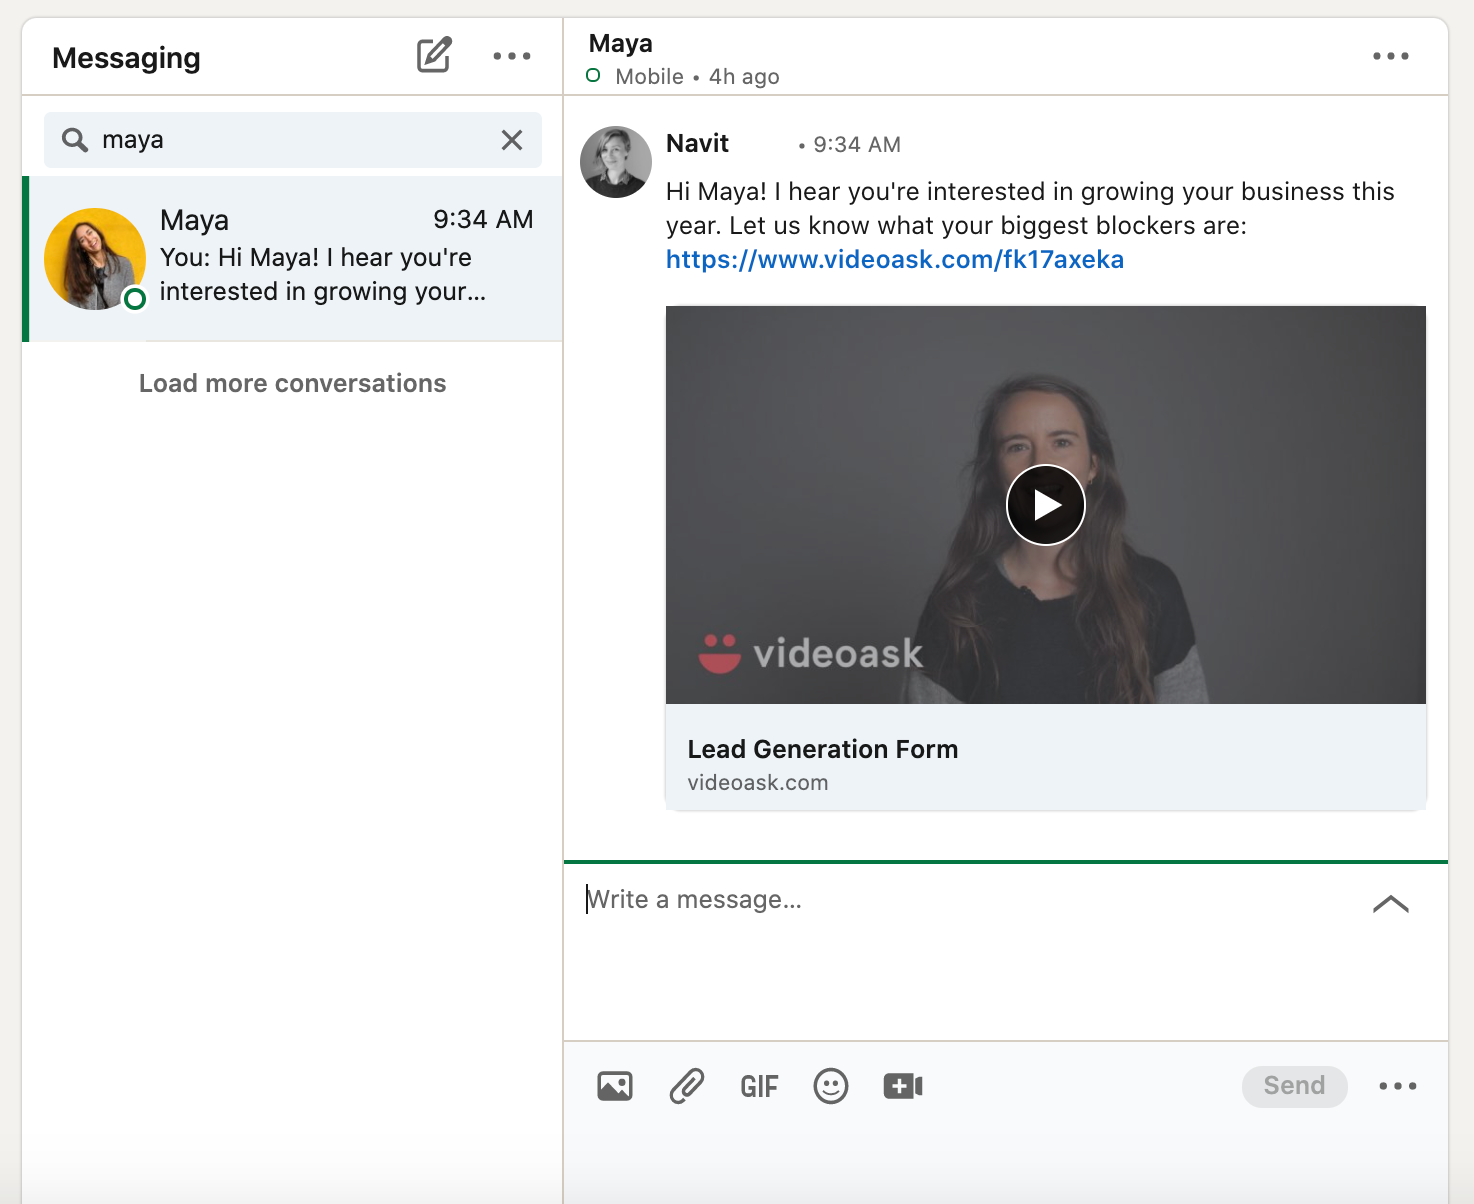The image size is (1474, 1204).
Task: Open the GIF picker
Action: (759, 1086)
